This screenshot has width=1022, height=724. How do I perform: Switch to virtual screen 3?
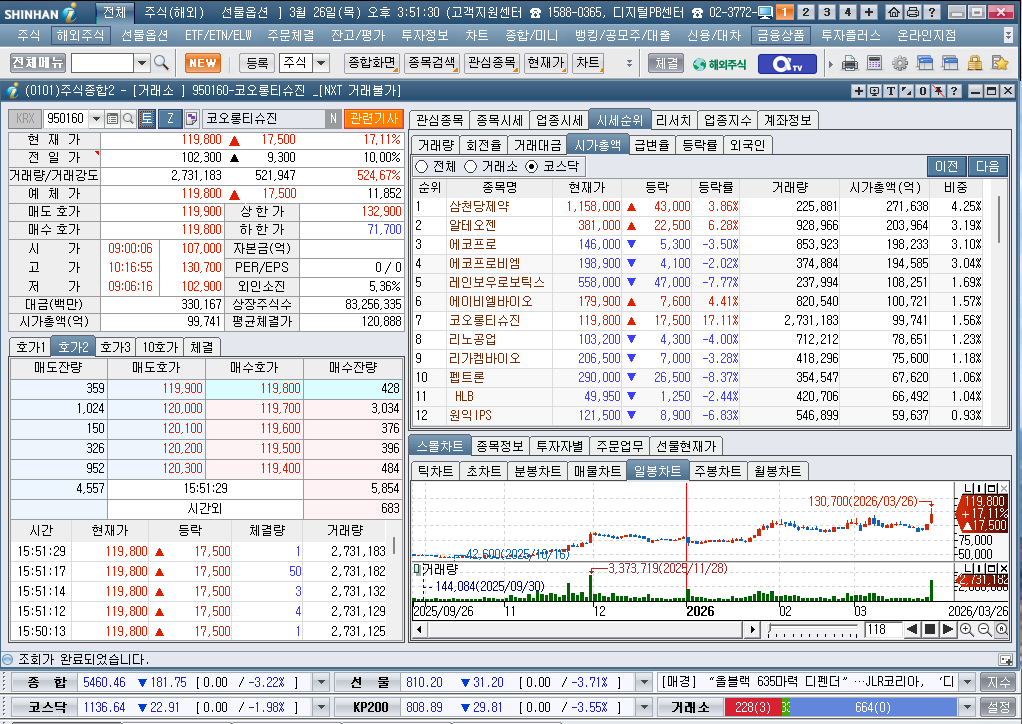(x=827, y=12)
